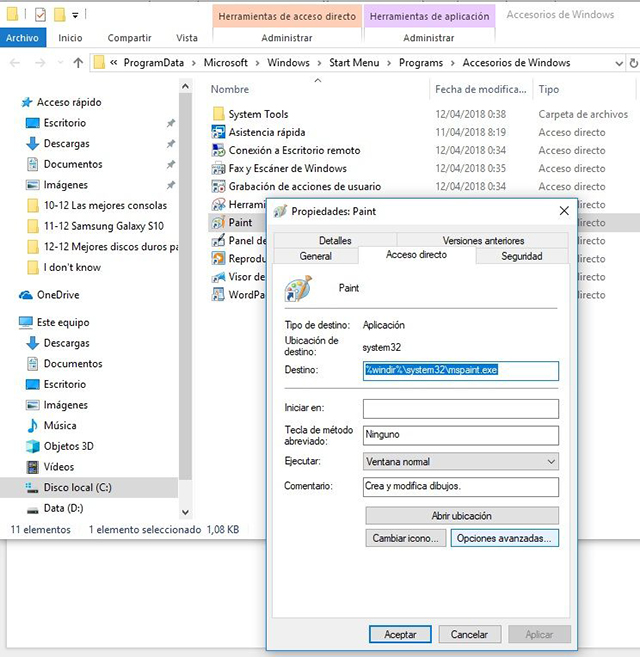Click the navigation pane scroll down arrow
The height and width of the screenshot is (657, 640).
pos(185,512)
